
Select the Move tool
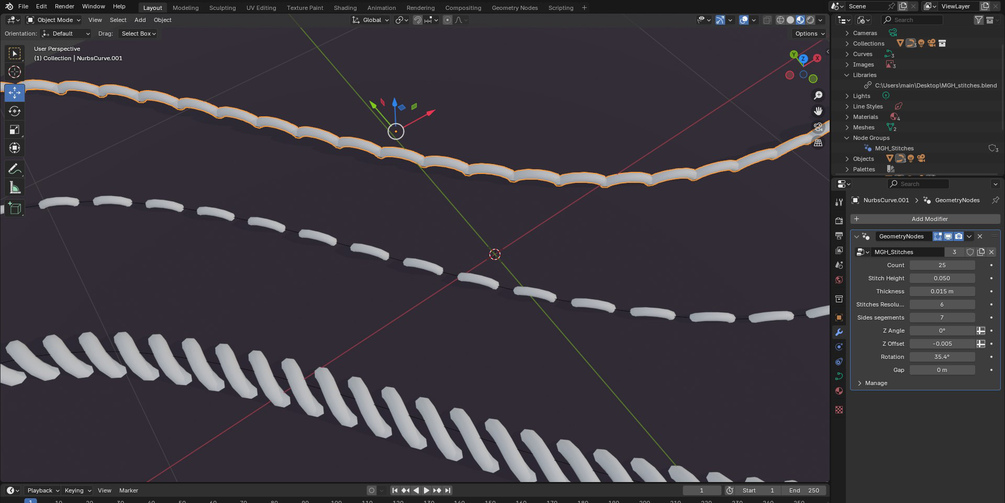15,92
